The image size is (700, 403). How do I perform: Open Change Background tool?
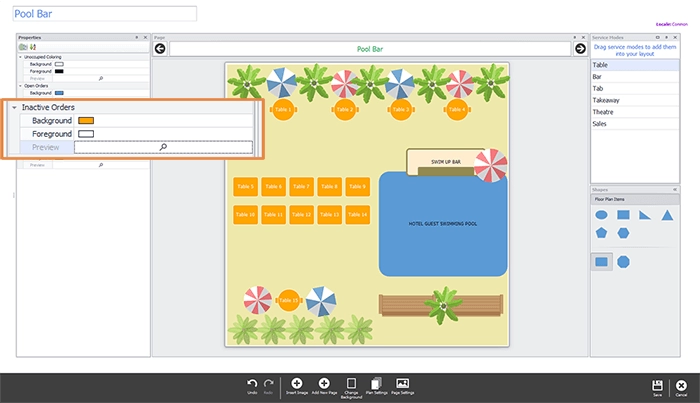click(x=351, y=383)
